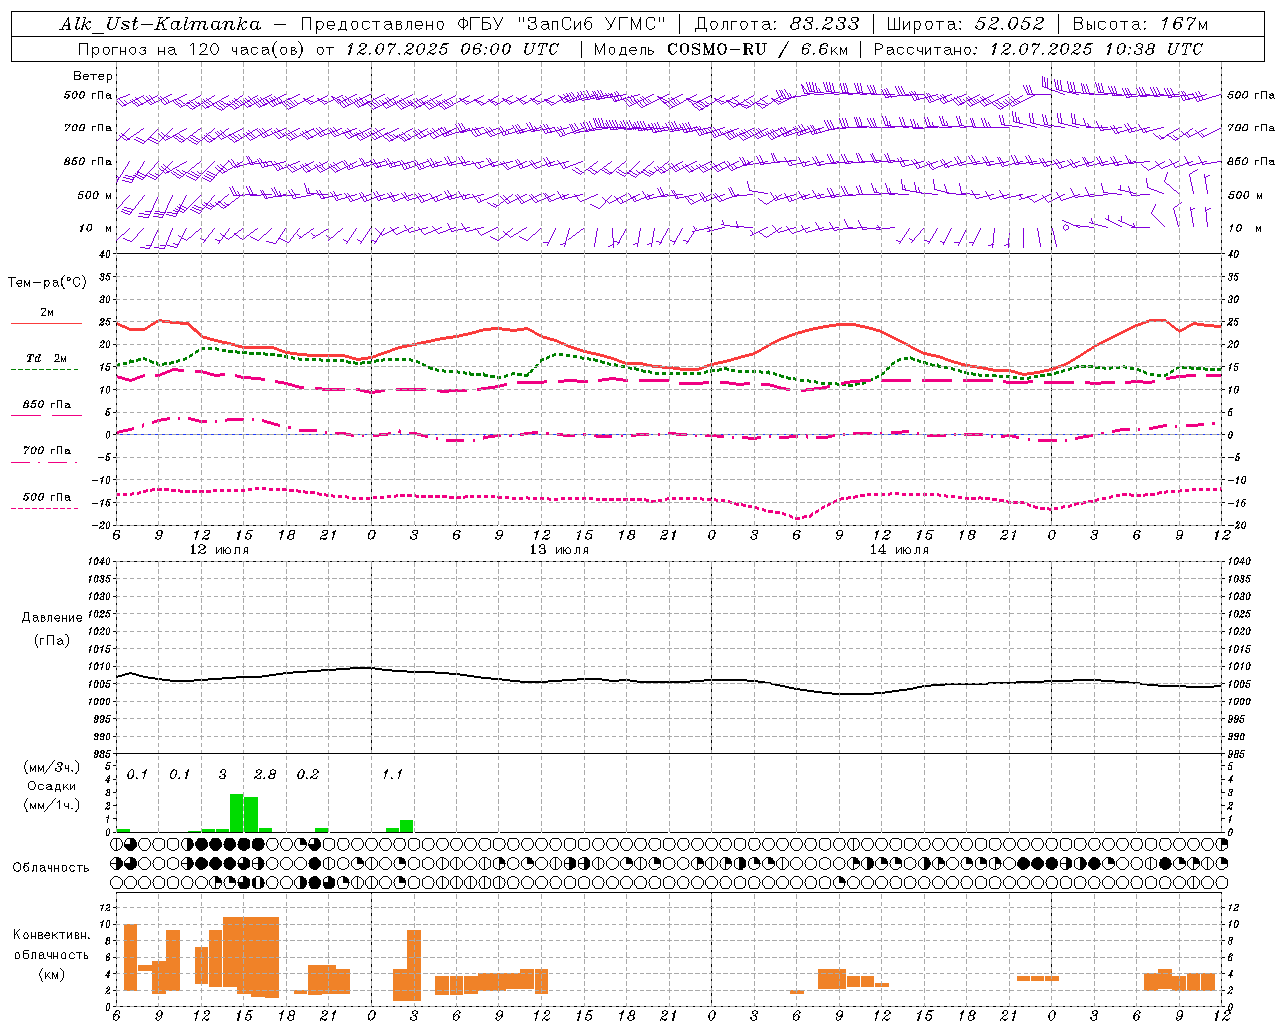
Task: Select the provider text ФГБУ "ЗапСиб УГМС"
Action: tap(562, 24)
